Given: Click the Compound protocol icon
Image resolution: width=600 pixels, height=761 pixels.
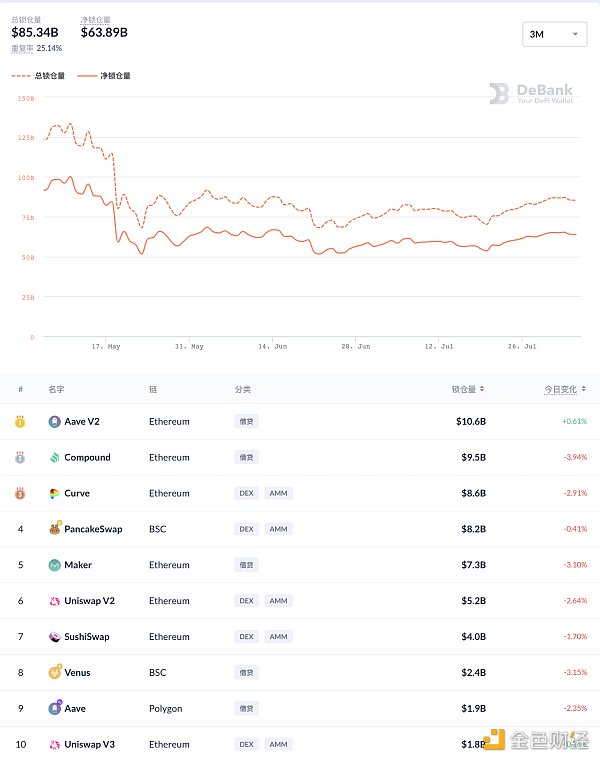Looking at the screenshot, I should (54, 458).
